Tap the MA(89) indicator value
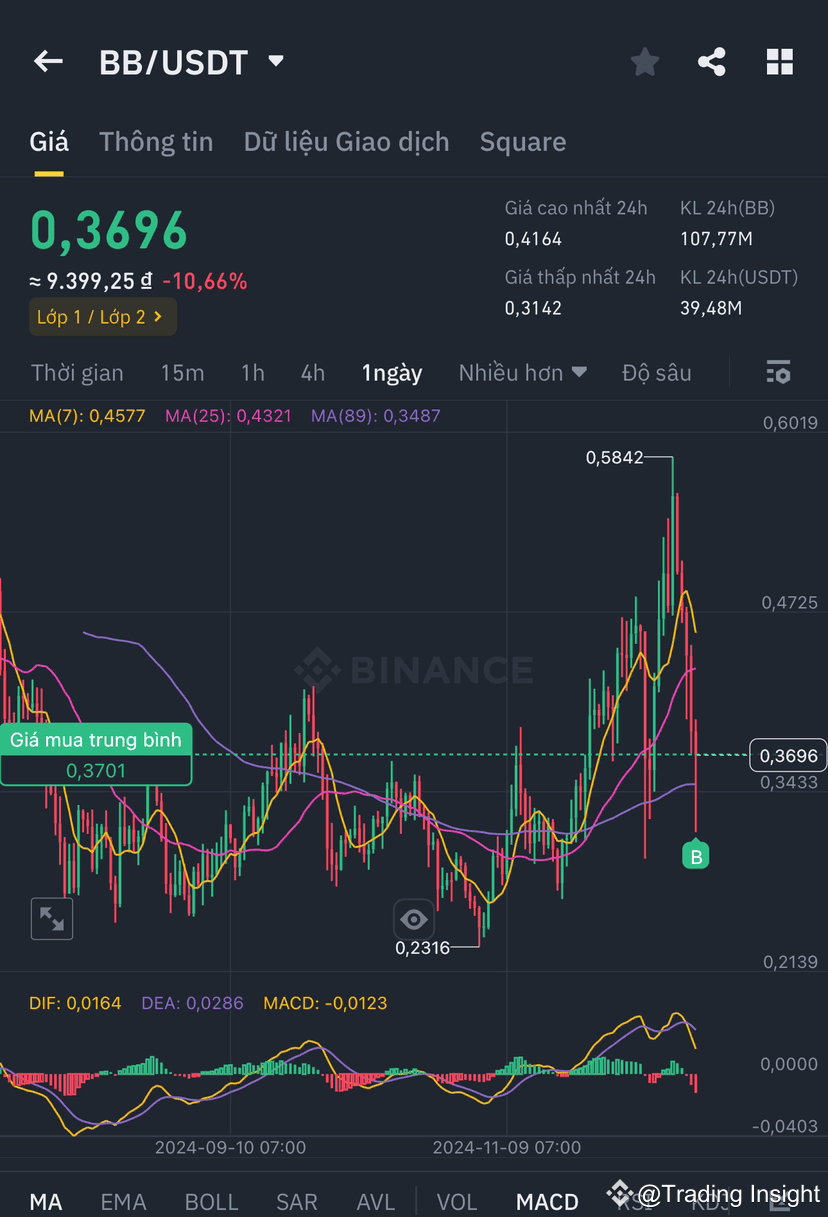 (x=376, y=415)
